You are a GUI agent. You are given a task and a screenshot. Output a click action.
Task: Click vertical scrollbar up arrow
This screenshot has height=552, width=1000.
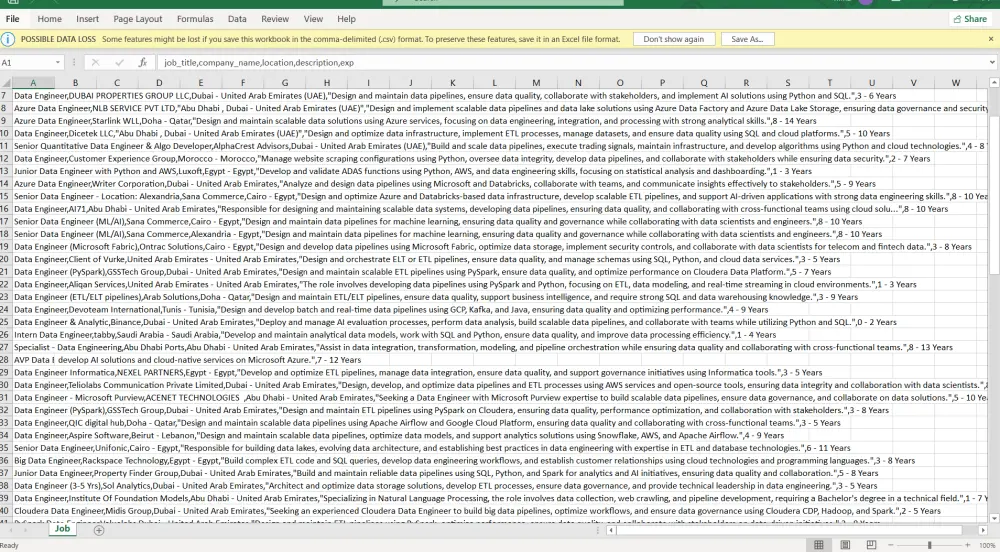pos(994,83)
